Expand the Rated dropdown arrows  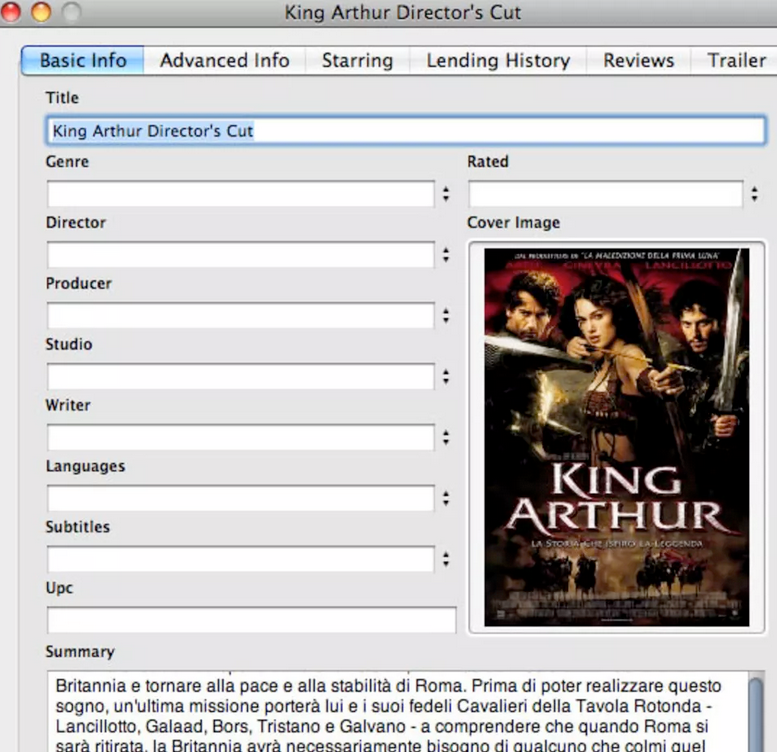754,194
